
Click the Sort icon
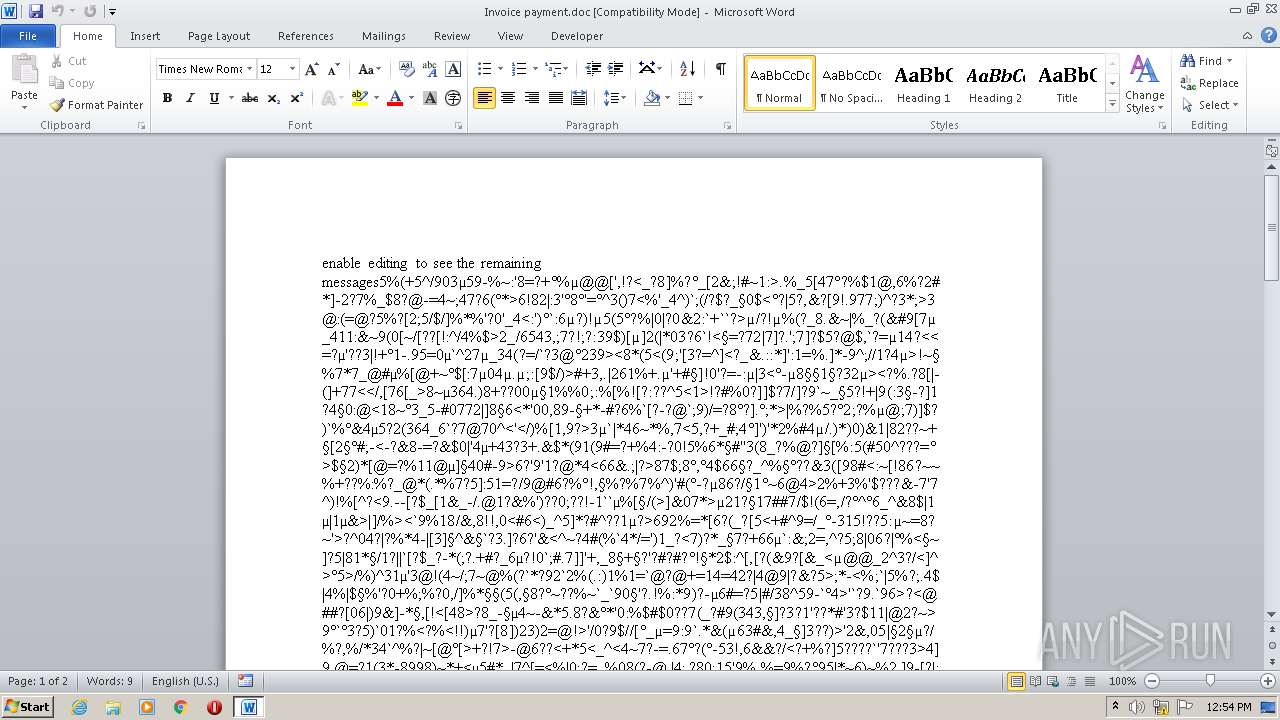(x=687, y=69)
